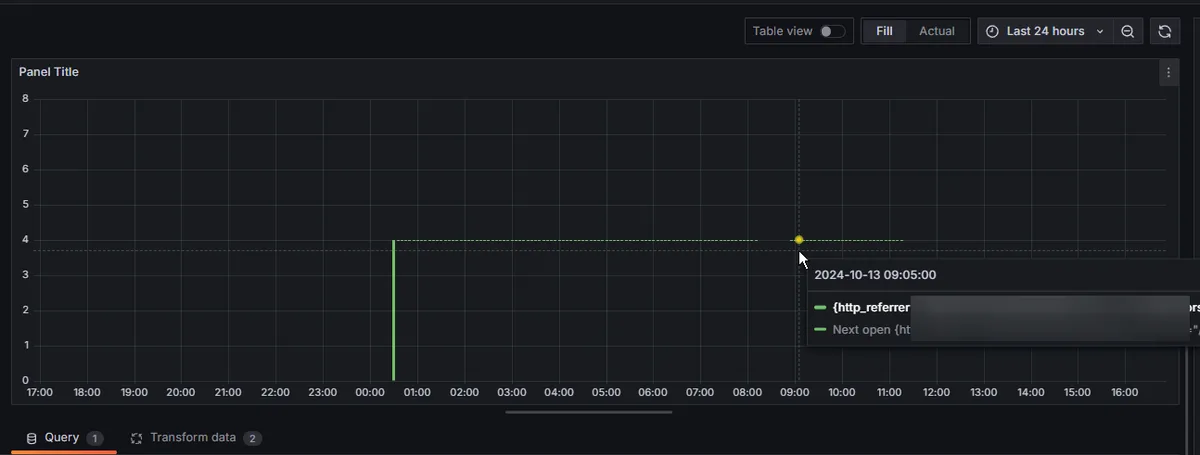This screenshot has width=1200, height=455.
Task: Switch to the Query tab
Action: pyautogui.click(x=62, y=438)
